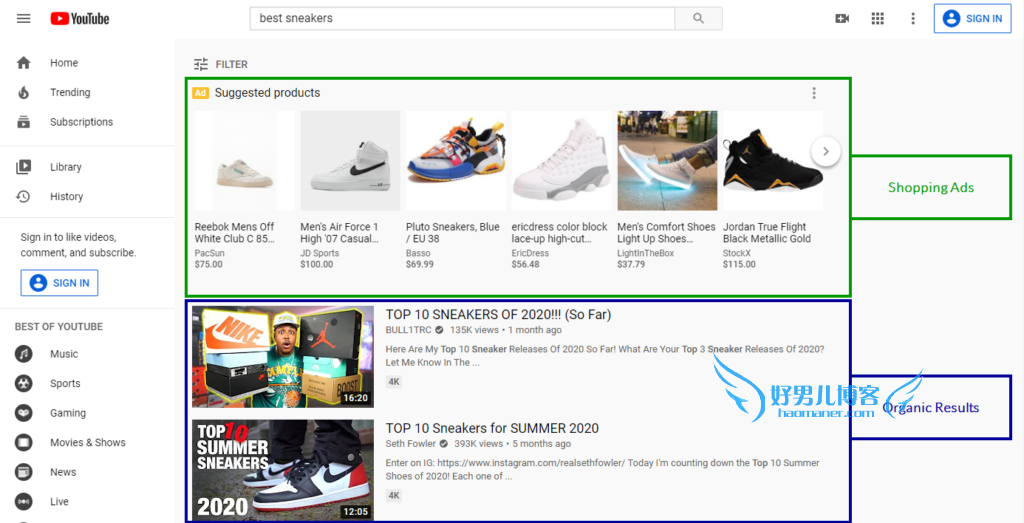
Task: Select Live under Best of YouTube
Action: pyautogui.click(x=59, y=501)
